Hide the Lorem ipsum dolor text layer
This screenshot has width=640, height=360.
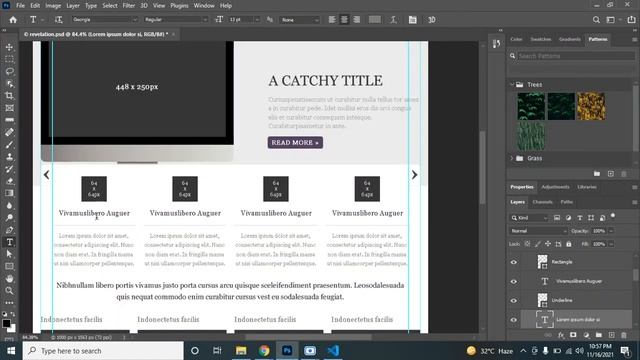514,320
